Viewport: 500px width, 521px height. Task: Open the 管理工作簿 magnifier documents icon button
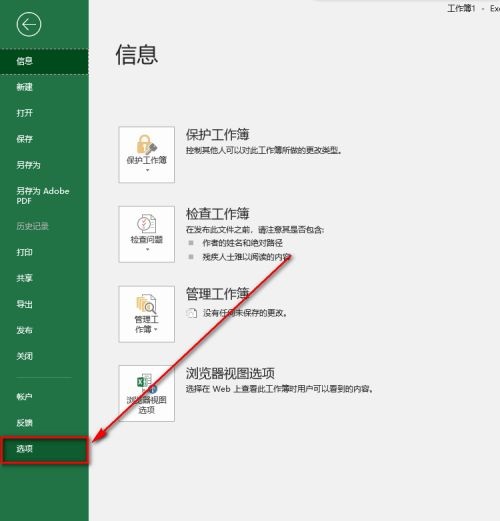pos(147,314)
